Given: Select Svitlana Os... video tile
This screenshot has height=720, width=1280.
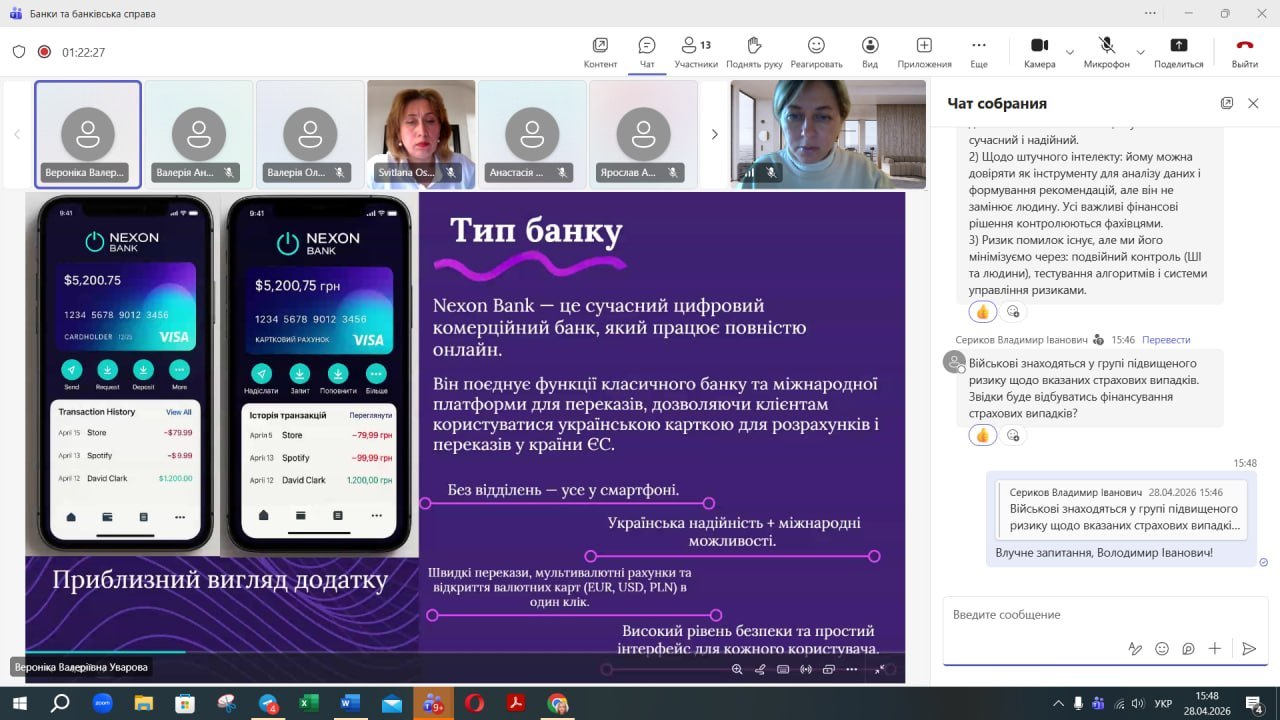Looking at the screenshot, I should (421, 134).
